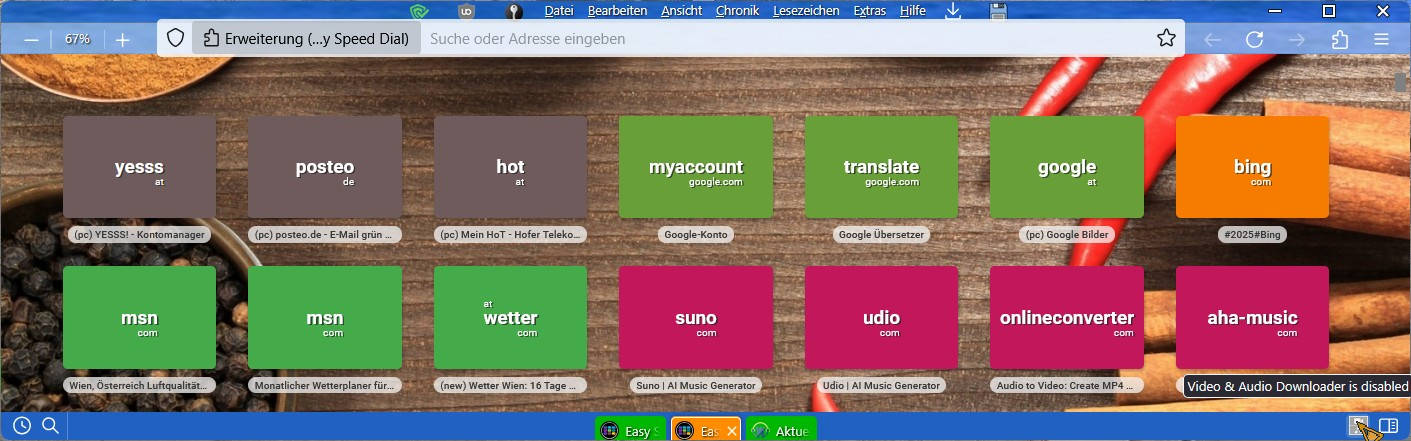The width and height of the screenshot is (1411, 441).
Task: Bookmark this page with the star
Action: coord(1165,39)
